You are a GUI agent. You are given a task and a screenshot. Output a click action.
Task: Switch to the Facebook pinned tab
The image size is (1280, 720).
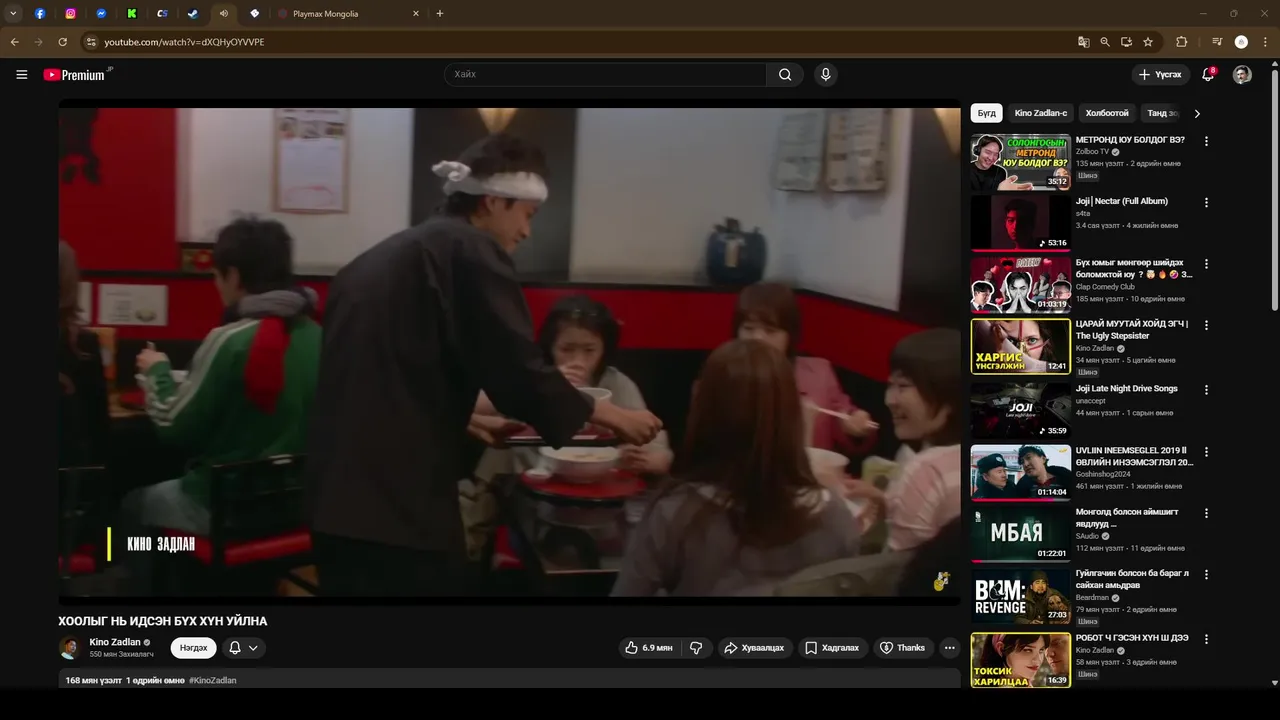[40, 14]
